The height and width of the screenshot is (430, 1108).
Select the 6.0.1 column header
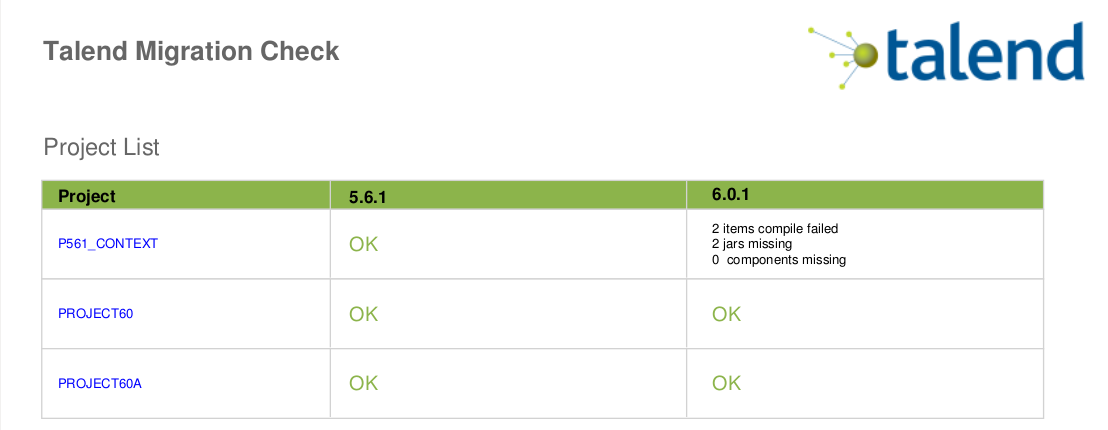coord(730,195)
